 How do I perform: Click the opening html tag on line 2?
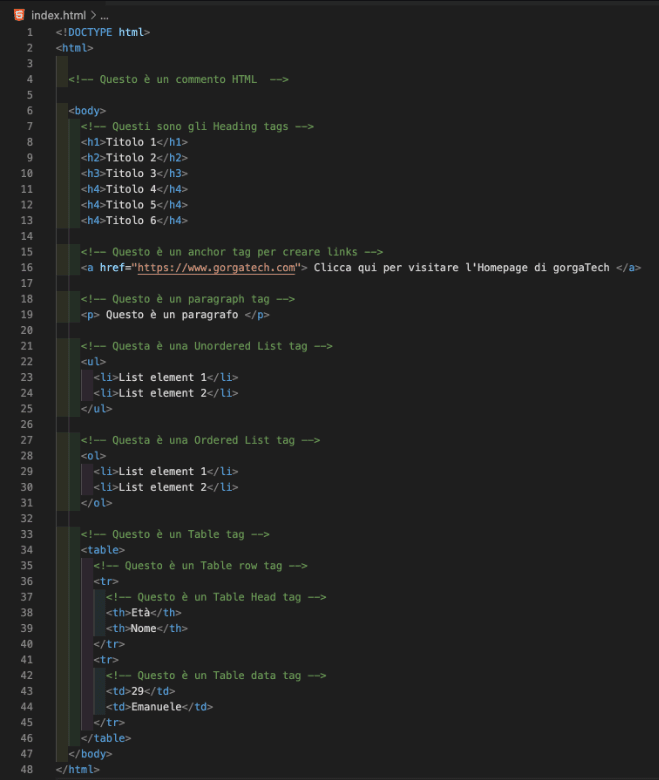pyautogui.click(x=75, y=48)
